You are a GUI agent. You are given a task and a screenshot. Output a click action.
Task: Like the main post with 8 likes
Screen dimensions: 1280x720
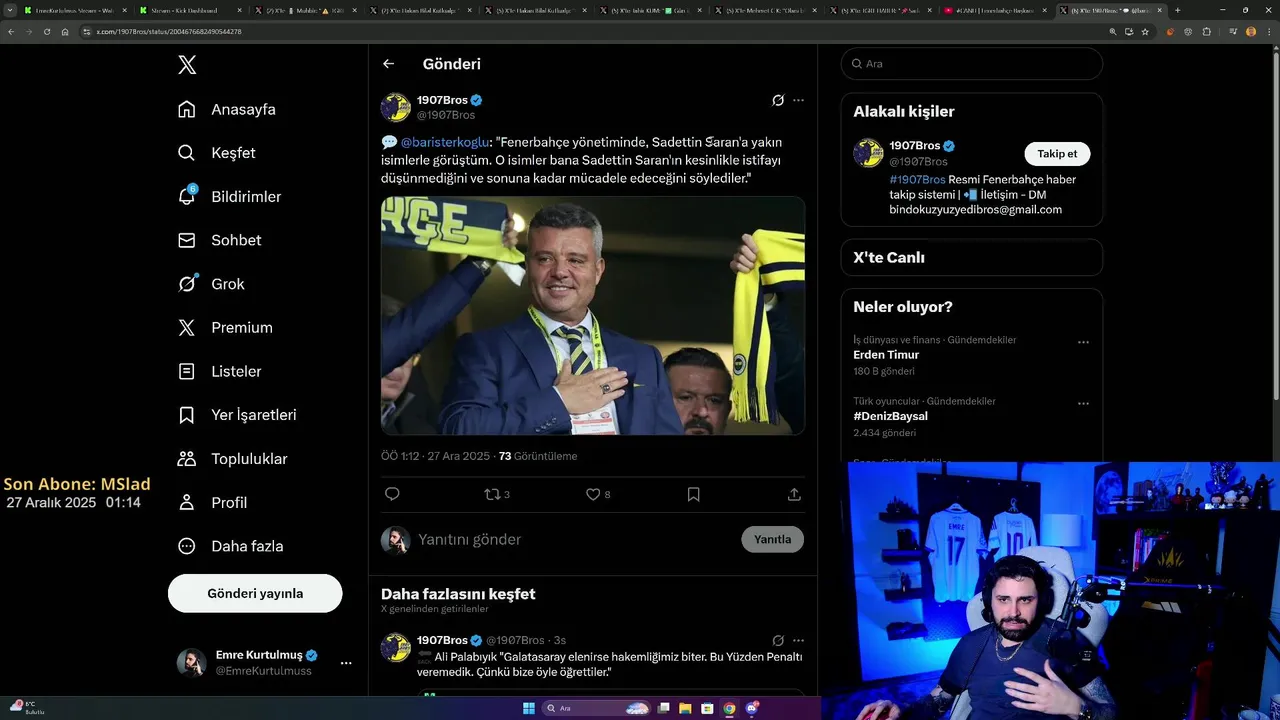598,494
